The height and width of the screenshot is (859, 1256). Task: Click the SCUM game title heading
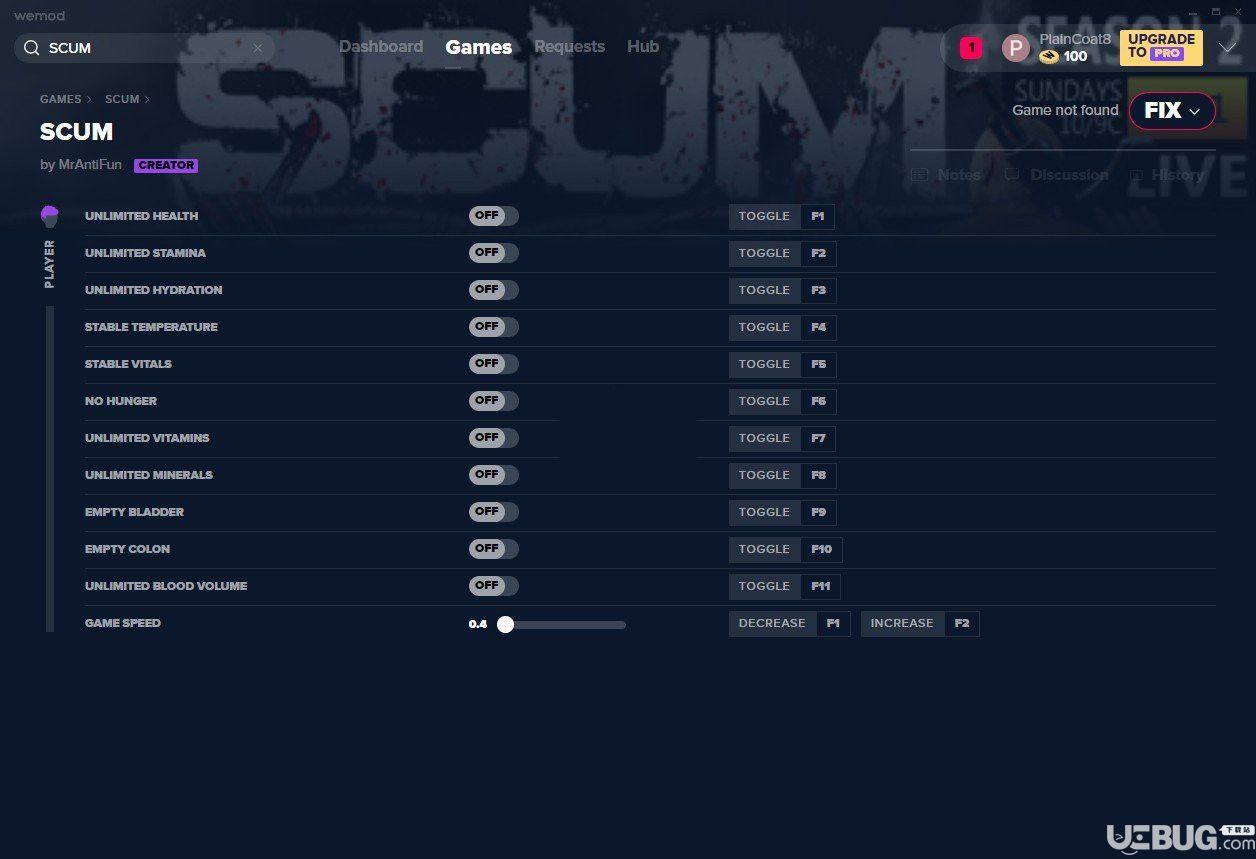(76, 132)
